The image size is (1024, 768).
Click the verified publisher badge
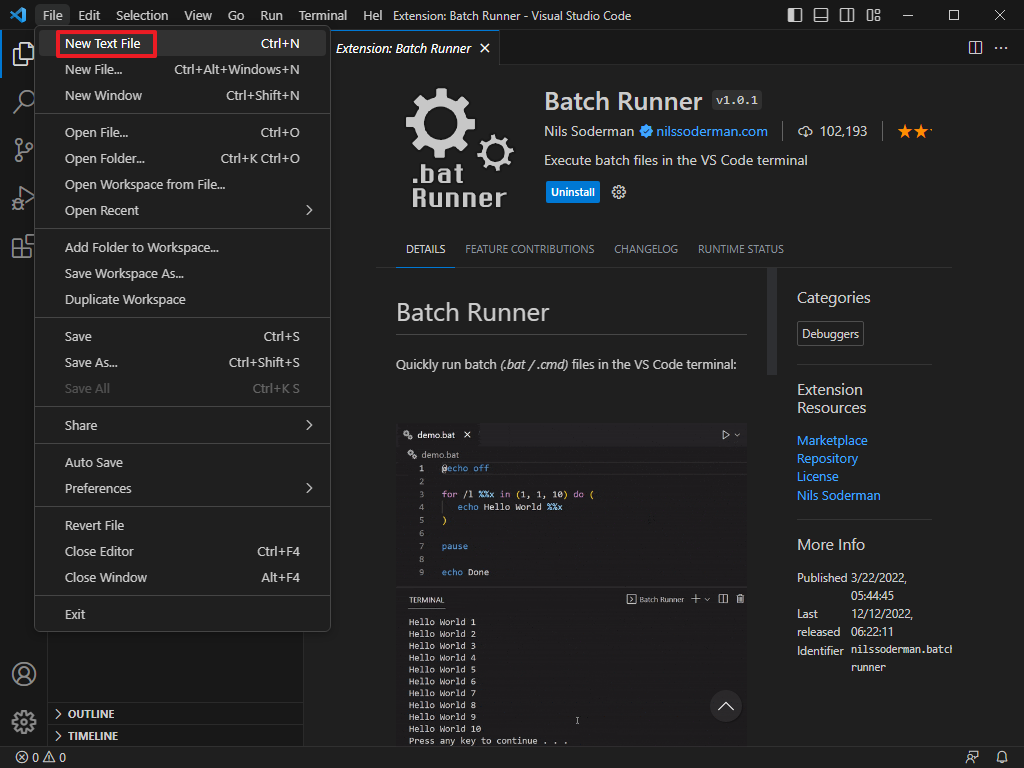point(646,131)
